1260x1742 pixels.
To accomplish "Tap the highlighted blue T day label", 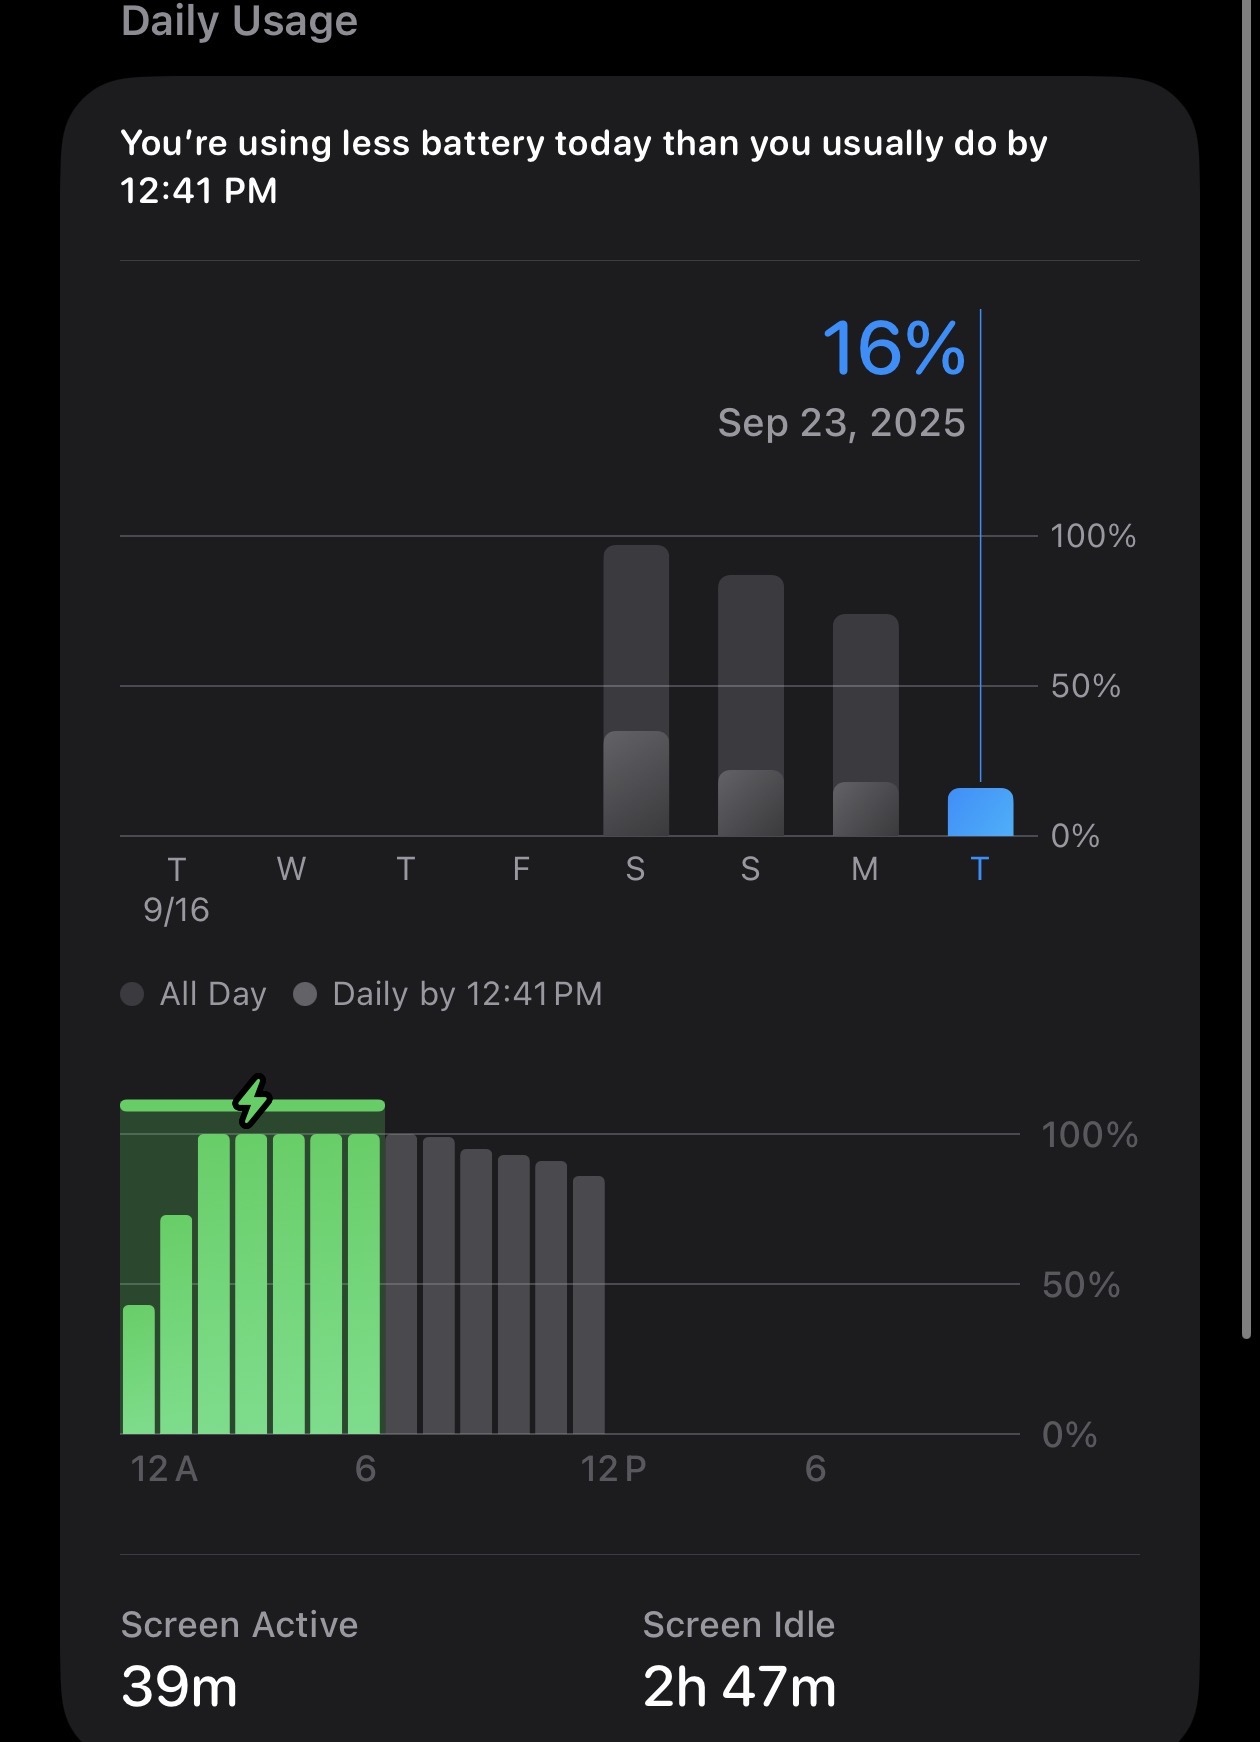I will [x=980, y=869].
